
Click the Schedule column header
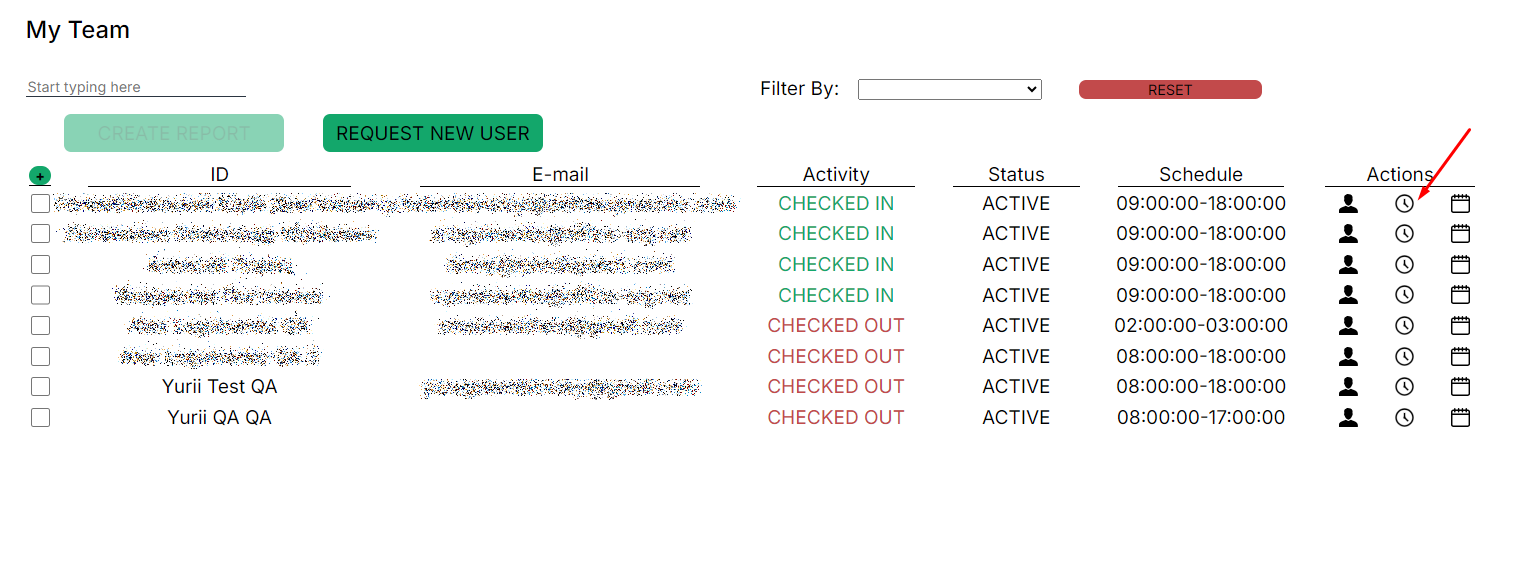click(1200, 175)
